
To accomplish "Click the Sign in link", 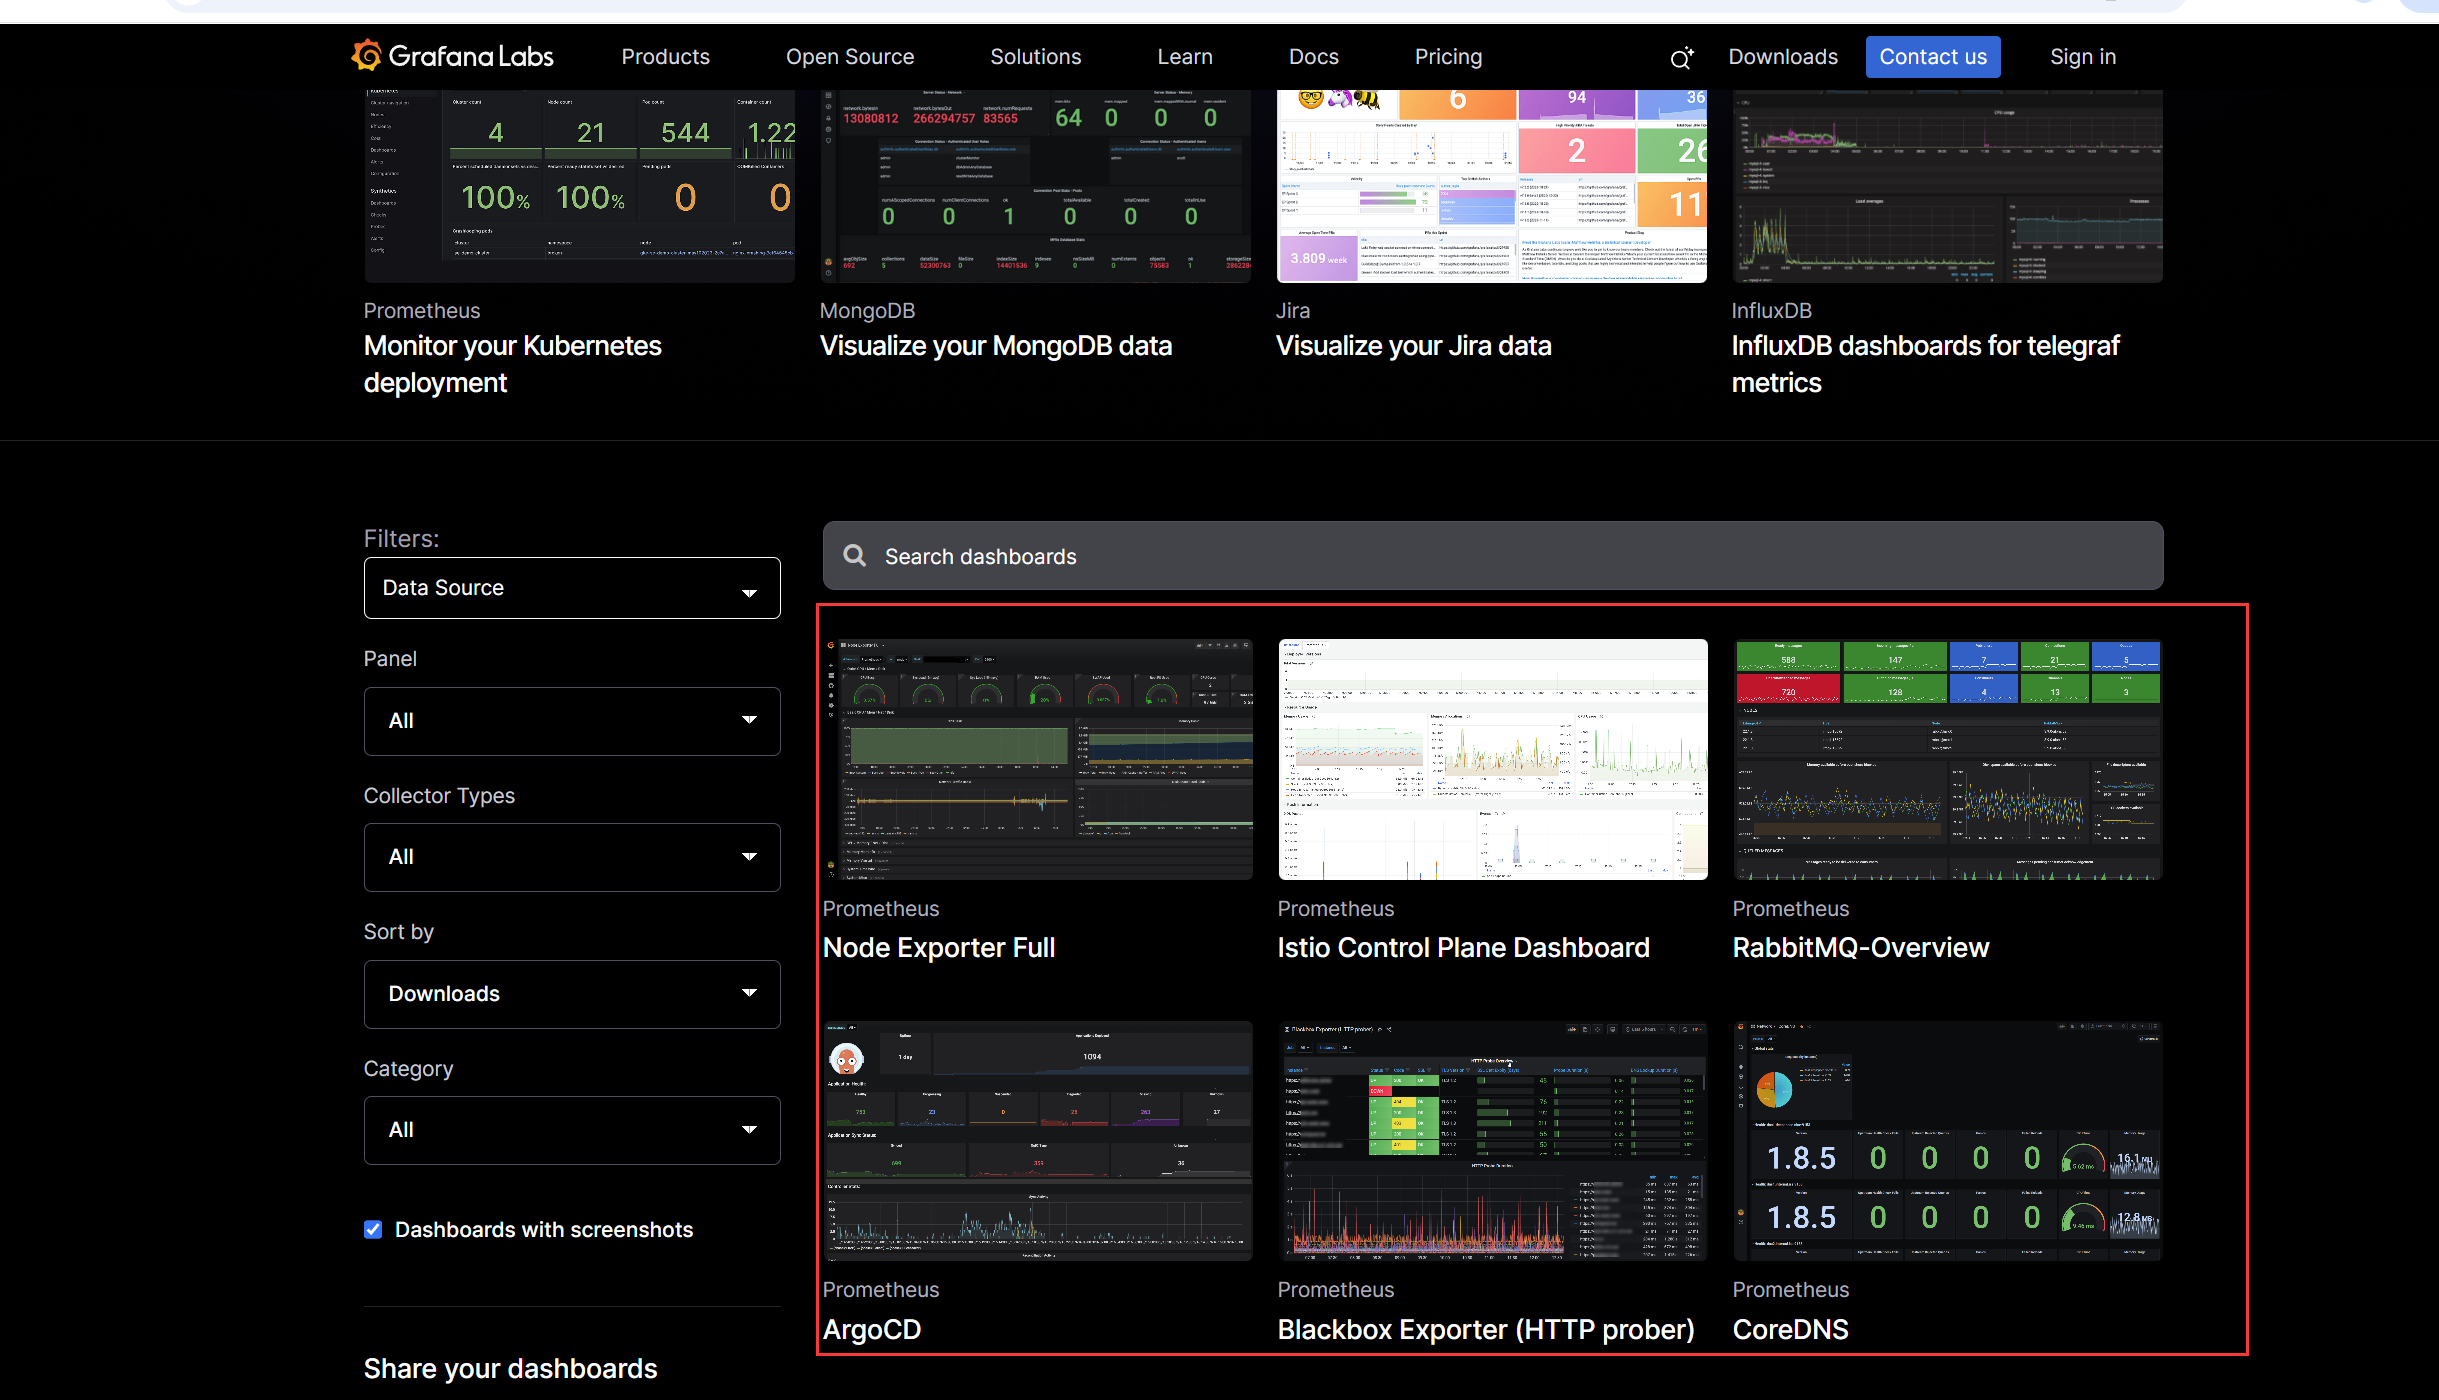I will (x=2082, y=57).
